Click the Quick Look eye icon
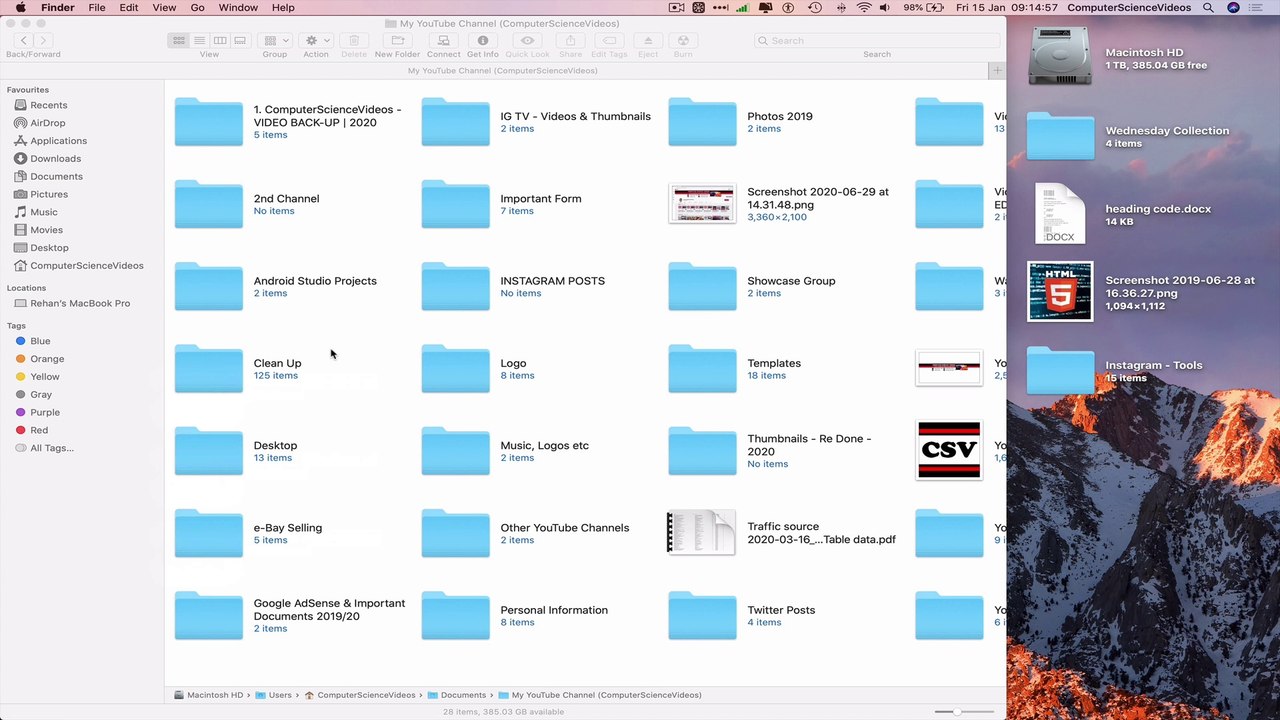Viewport: 1280px width, 720px height. click(528, 40)
